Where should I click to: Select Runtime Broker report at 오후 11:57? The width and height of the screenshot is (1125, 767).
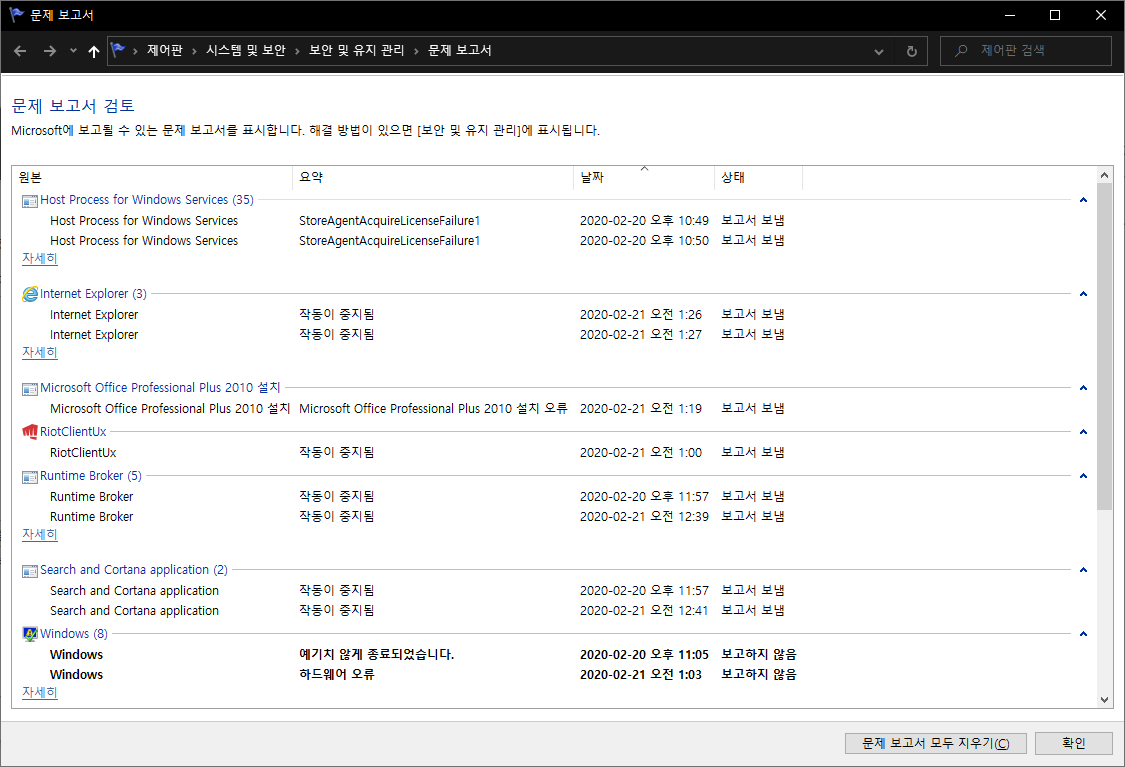417,497
